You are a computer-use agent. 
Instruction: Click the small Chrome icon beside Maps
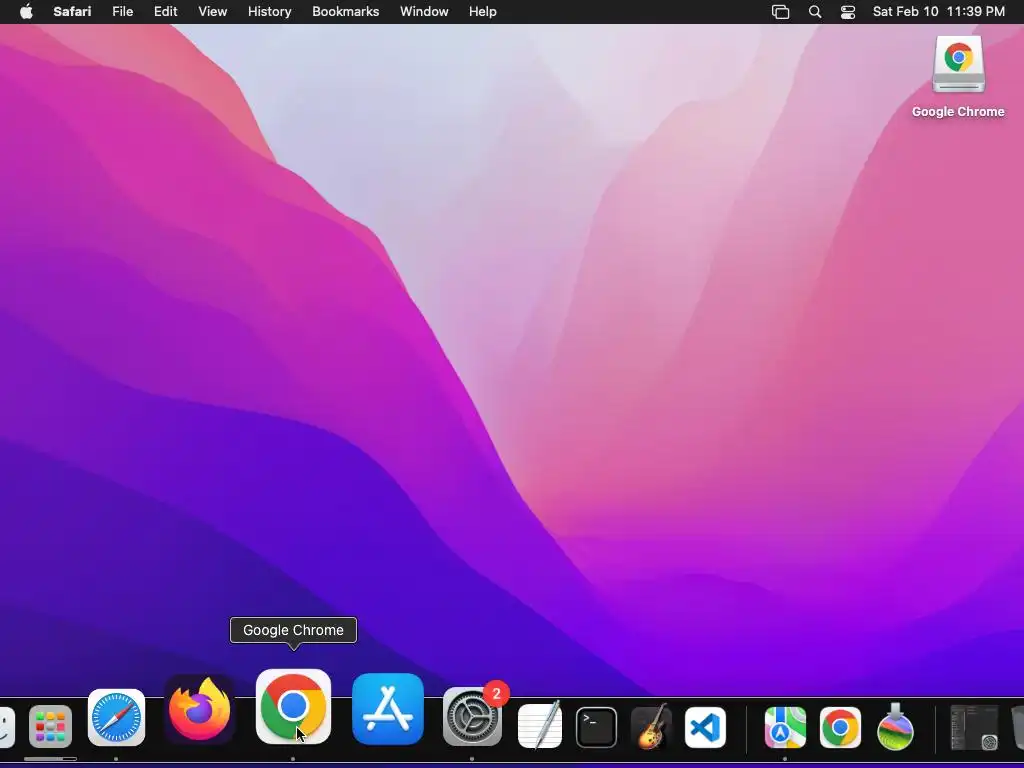click(x=840, y=727)
